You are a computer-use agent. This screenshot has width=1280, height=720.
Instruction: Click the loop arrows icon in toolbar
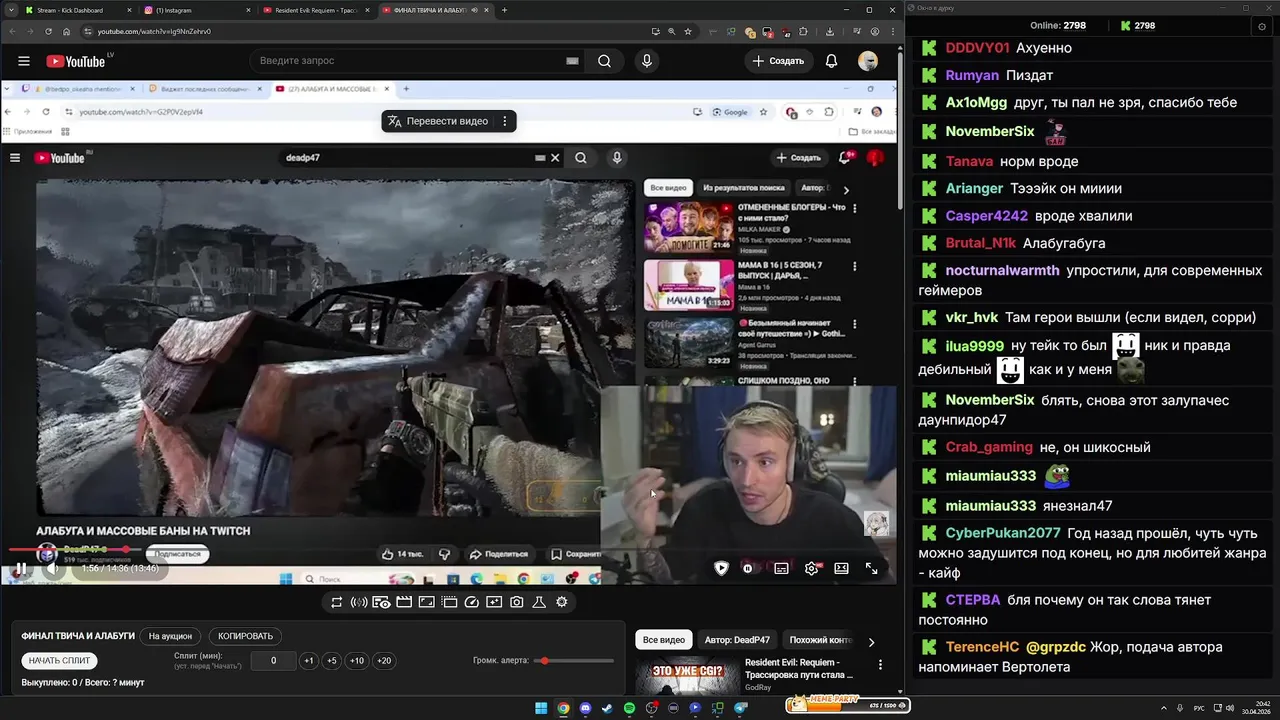click(337, 602)
